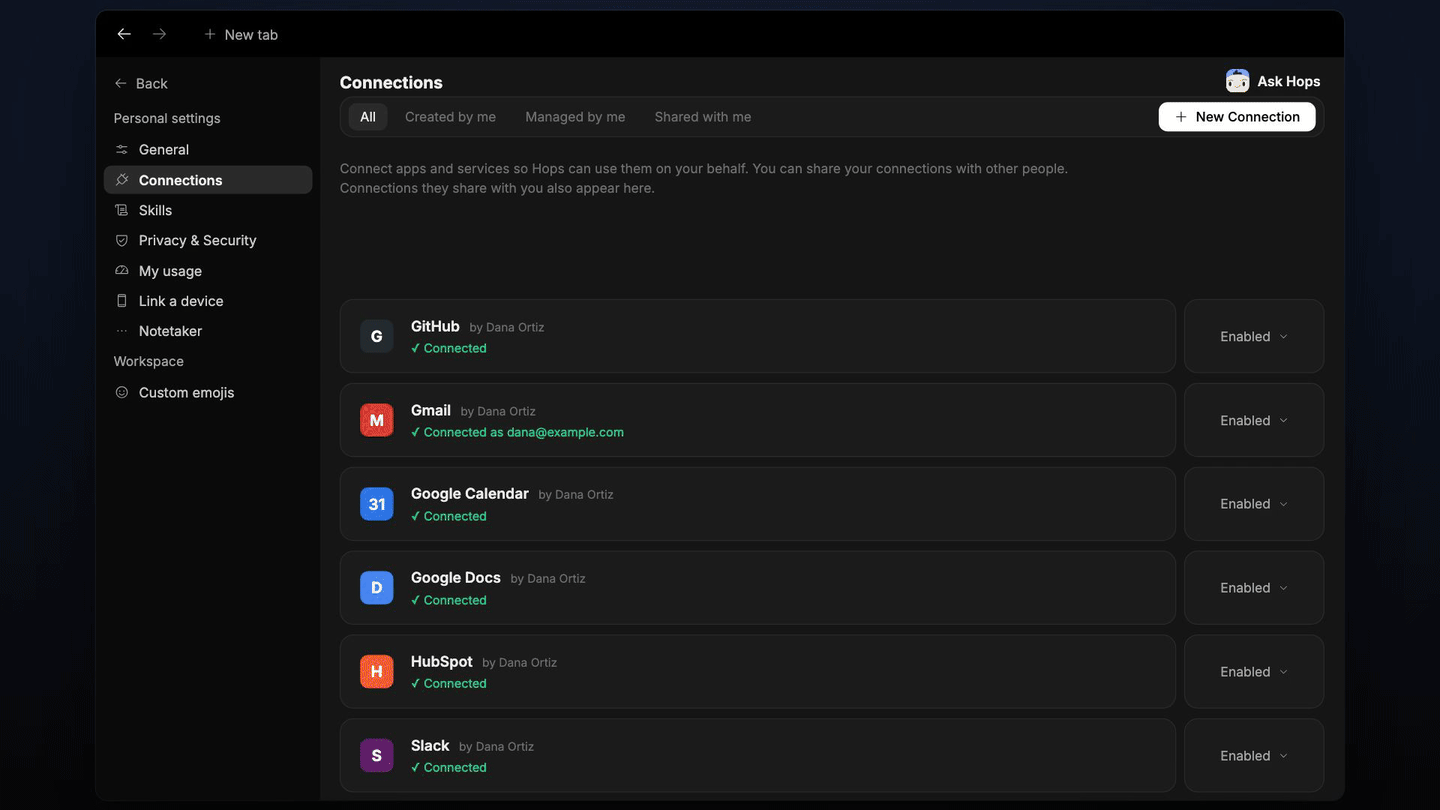
Task: Switch to the Created by me tab
Action: (x=450, y=117)
